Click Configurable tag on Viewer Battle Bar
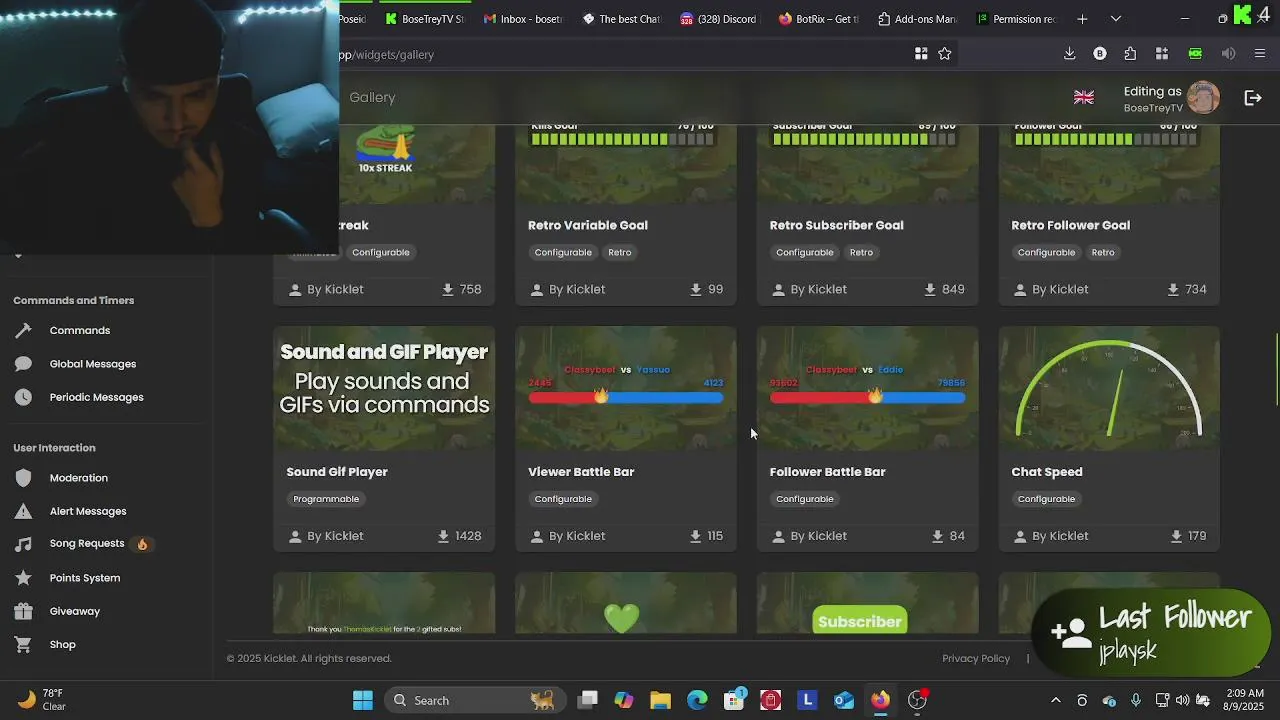This screenshot has width=1280, height=720. point(563,499)
